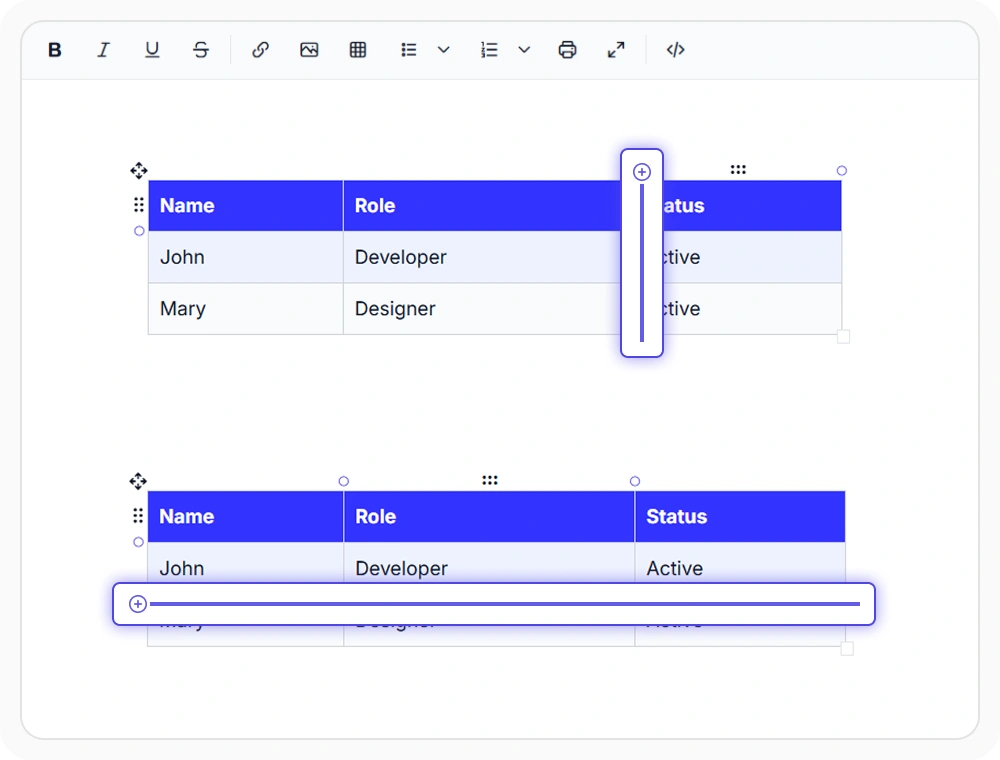Select Role header in top table
The image size is (1000, 760).
click(482, 205)
